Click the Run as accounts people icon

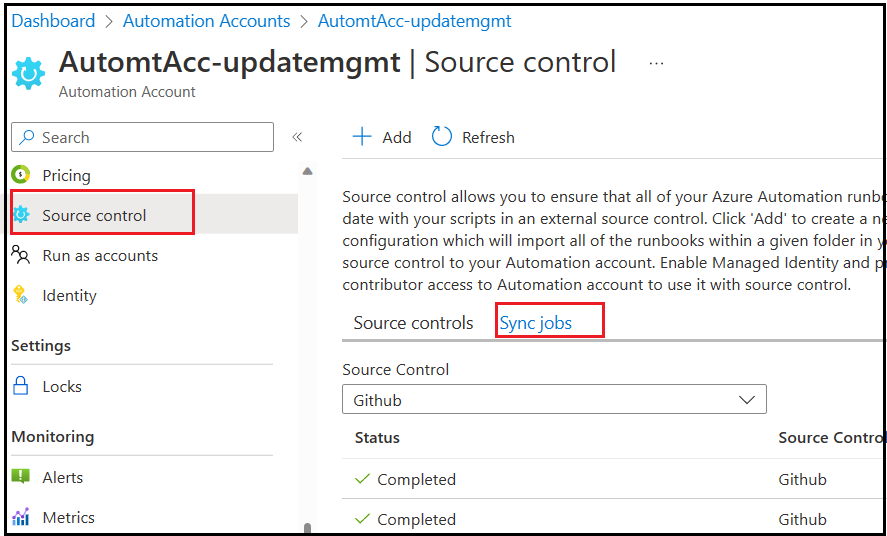[21, 255]
